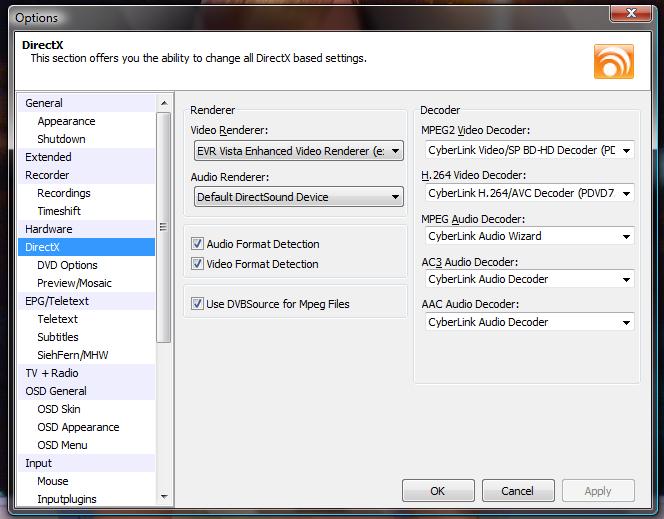Expand the H.264 Video Decoder dropdown
Screen dimensions: 664x519
[529, 193]
